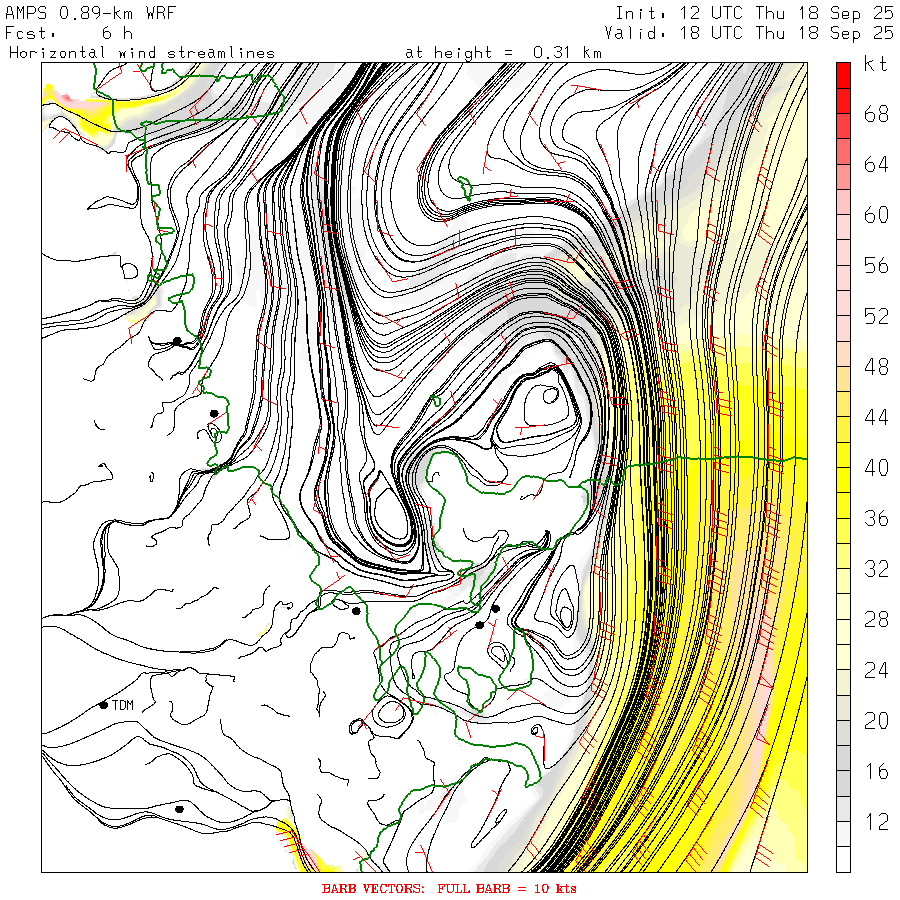Click the "BARB VECTORS: FULL BARB = 10 kts" caption

click(x=449, y=889)
